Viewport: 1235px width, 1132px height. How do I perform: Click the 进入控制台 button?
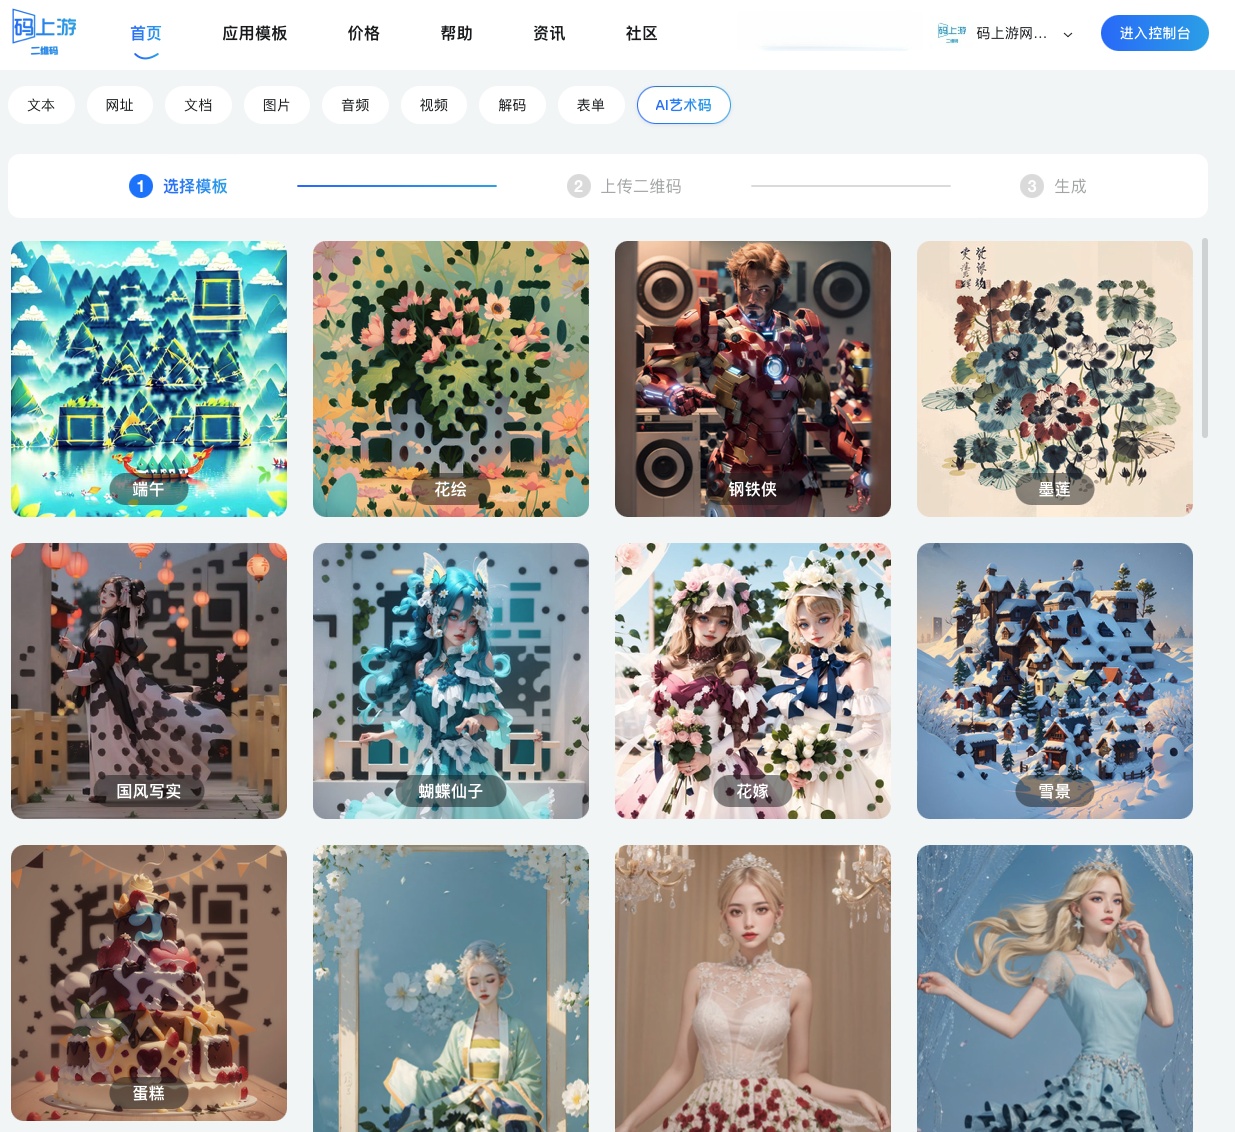(x=1155, y=33)
